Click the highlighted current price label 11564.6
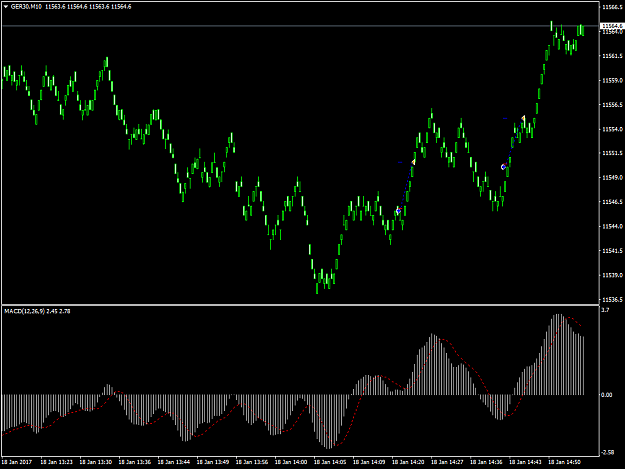Image resolution: width=625 pixels, height=469 pixels. click(x=612, y=26)
